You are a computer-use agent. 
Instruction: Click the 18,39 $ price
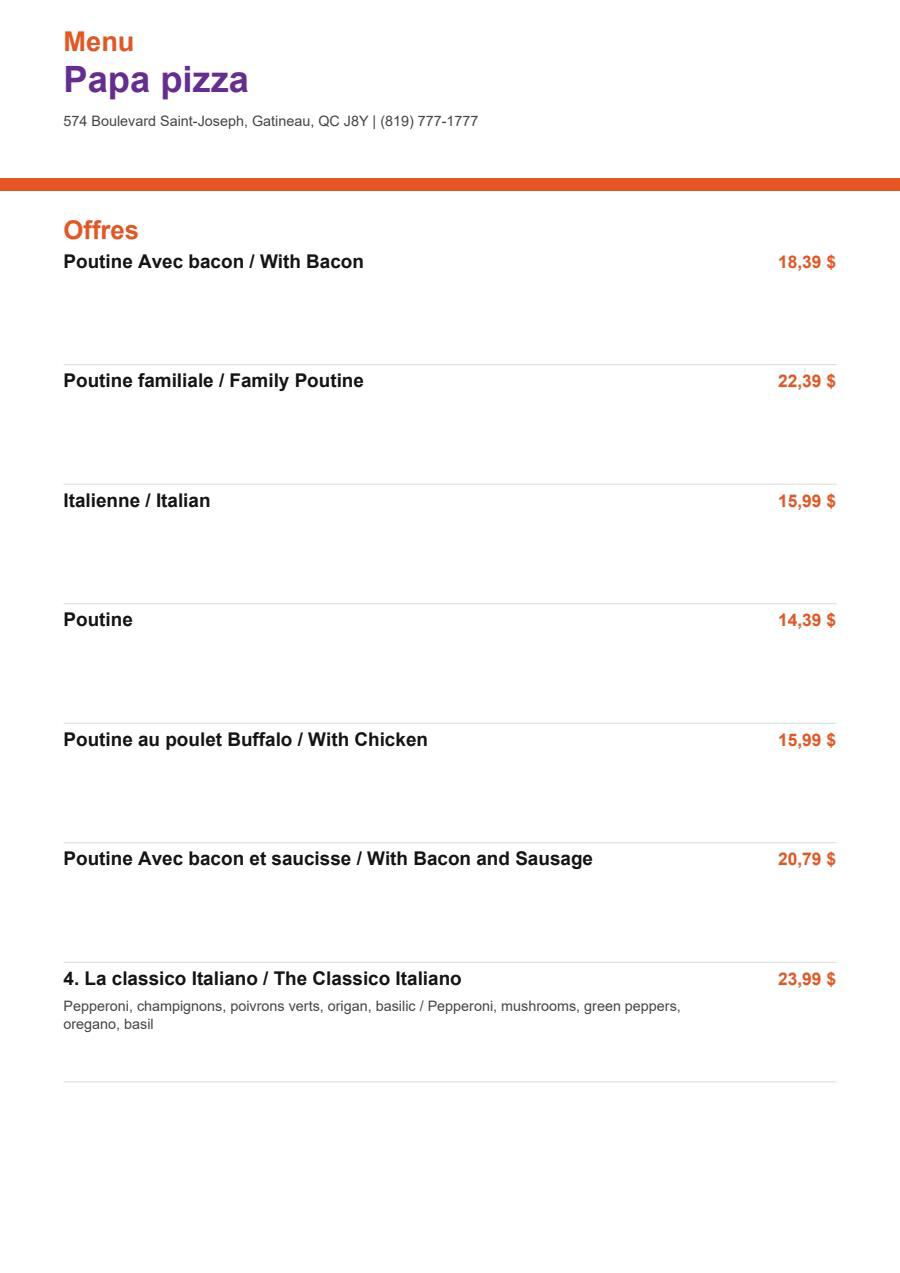point(807,262)
